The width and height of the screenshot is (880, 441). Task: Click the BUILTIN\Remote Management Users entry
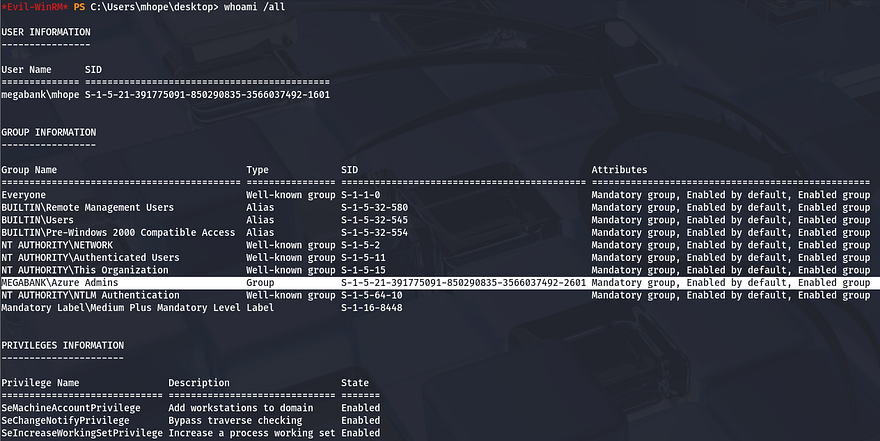pyautogui.click(x=88, y=208)
